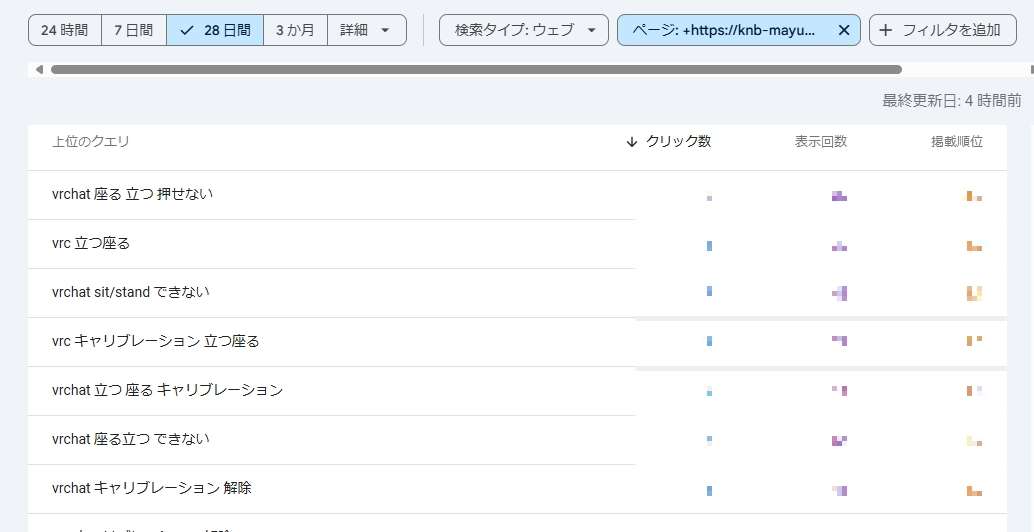Select the 7 日間 date range

tap(133, 30)
